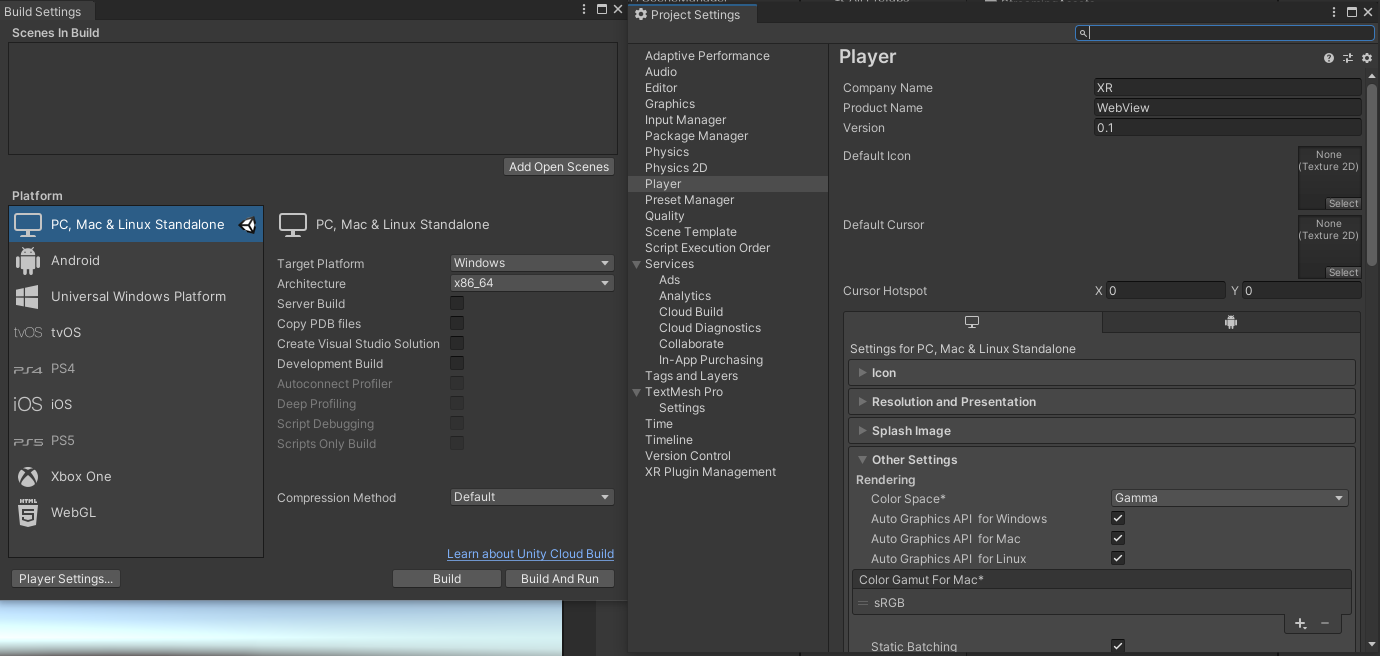1380x656 pixels.
Task: Open Tags and Layers settings
Action: click(x=691, y=376)
